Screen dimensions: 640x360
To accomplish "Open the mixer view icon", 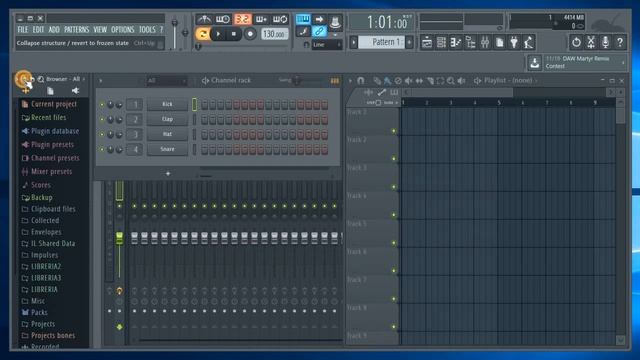I will (484, 42).
